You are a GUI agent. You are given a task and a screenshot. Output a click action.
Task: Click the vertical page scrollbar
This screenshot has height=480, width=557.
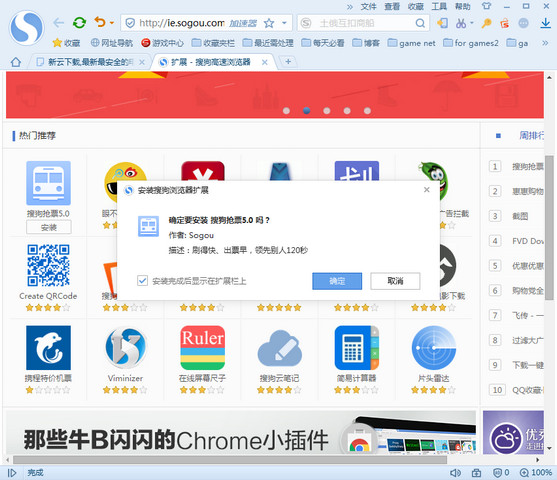tap(549, 227)
